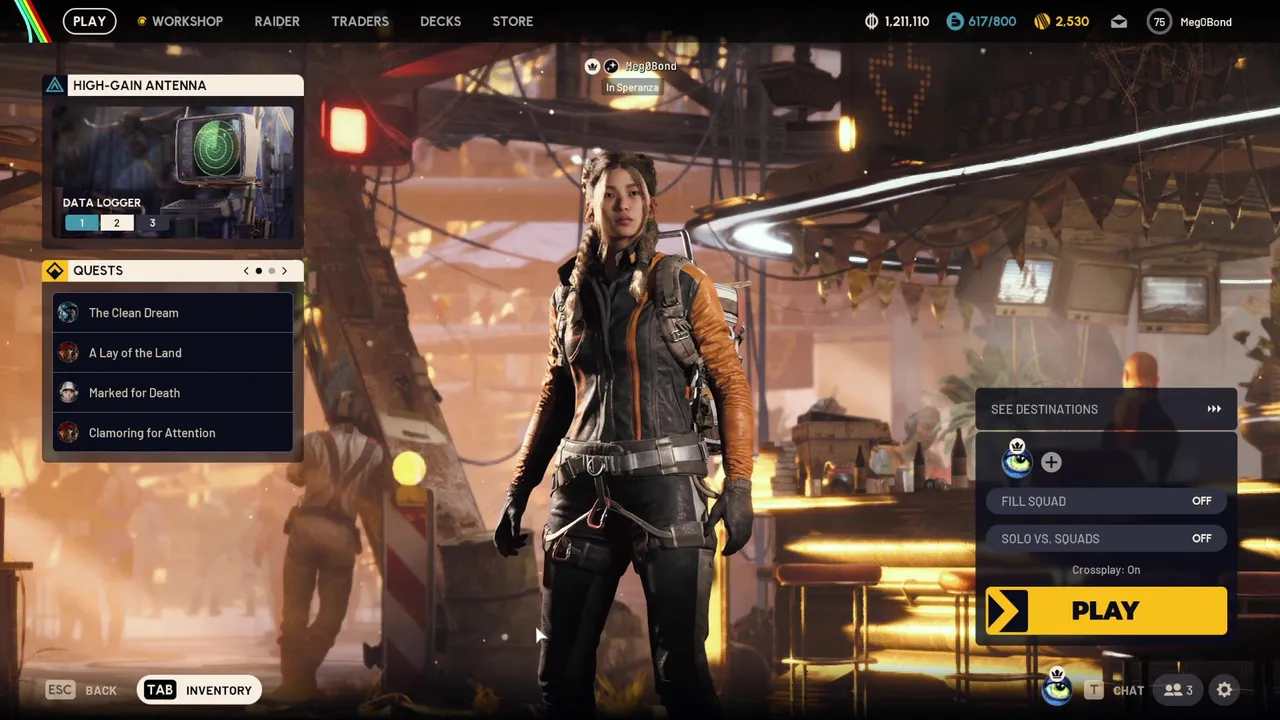Open the Data Logger project thumbnail
The height and width of the screenshot is (720, 1280).
[173, 171]
